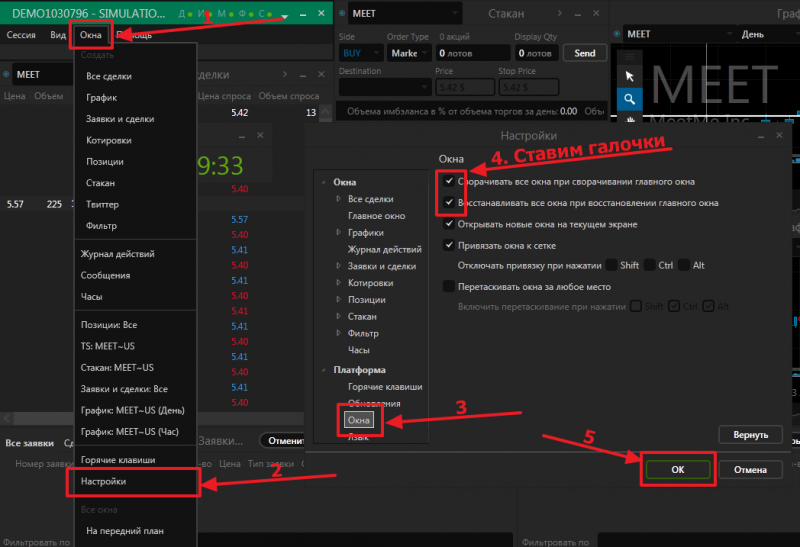
Task: Select the magnifier zoom tool on chart
Action: tap(629, 99)
